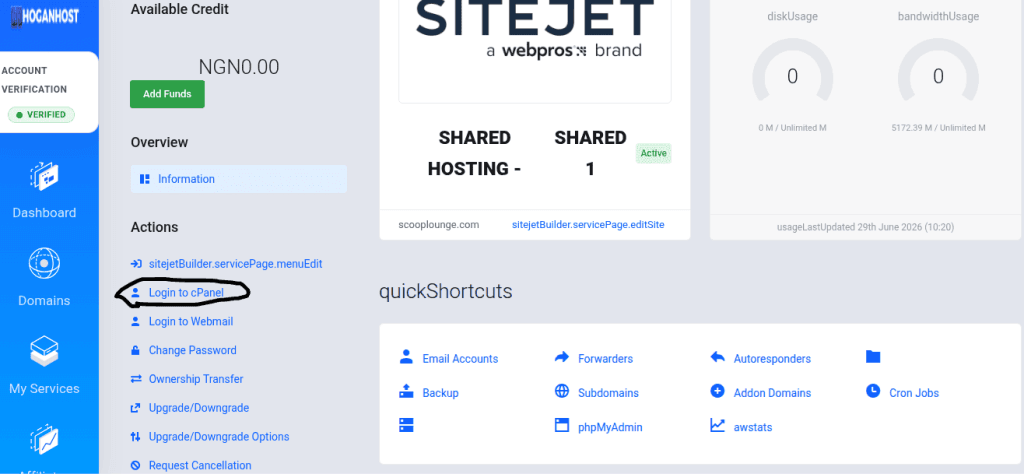Click the HoganHost logo
Viewport: 1024px width, 474px height.
43,16
